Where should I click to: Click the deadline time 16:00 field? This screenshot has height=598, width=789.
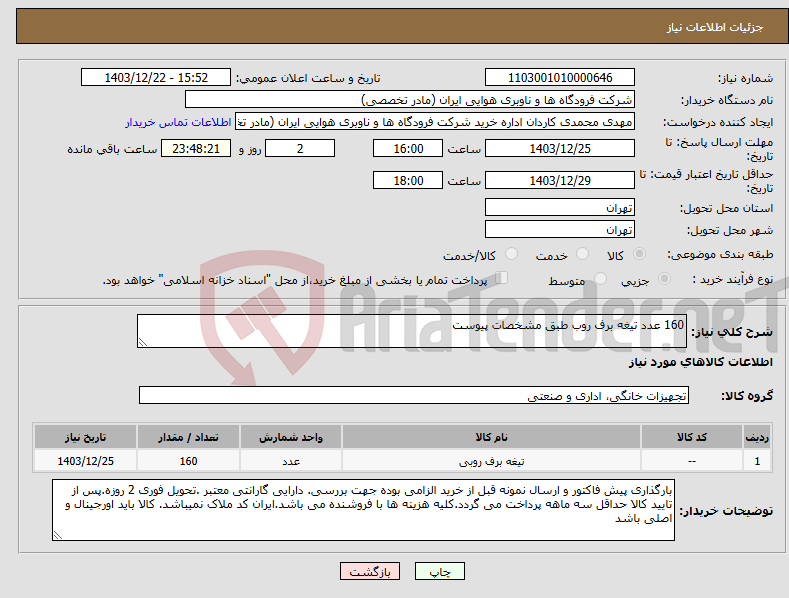408,148
